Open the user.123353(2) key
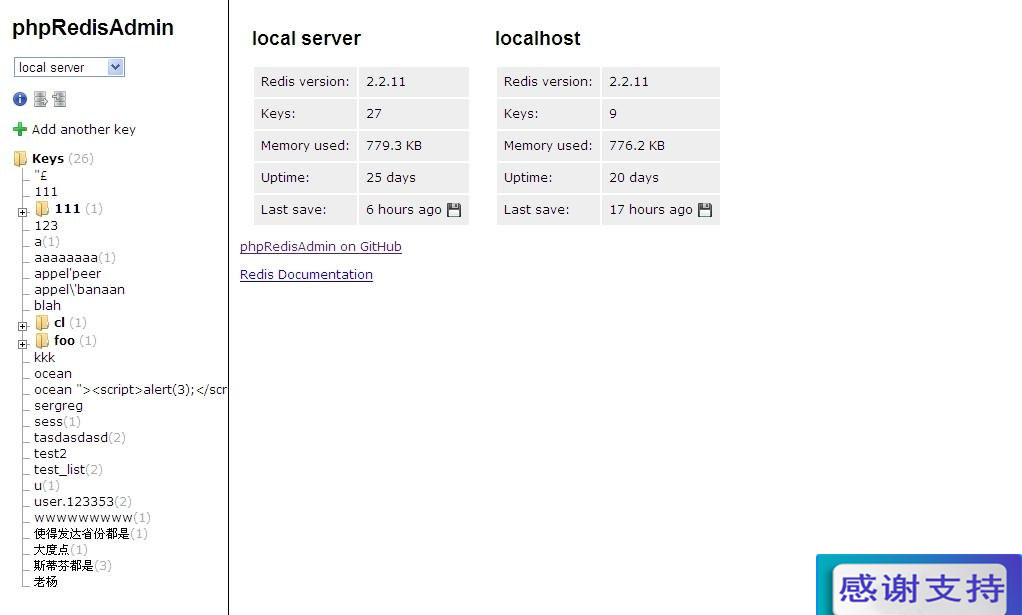 coord(83,502)
